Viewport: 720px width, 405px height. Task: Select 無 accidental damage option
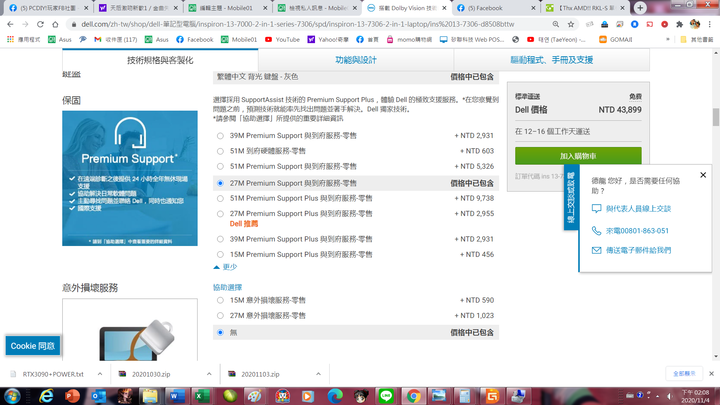tap(220, 332)
